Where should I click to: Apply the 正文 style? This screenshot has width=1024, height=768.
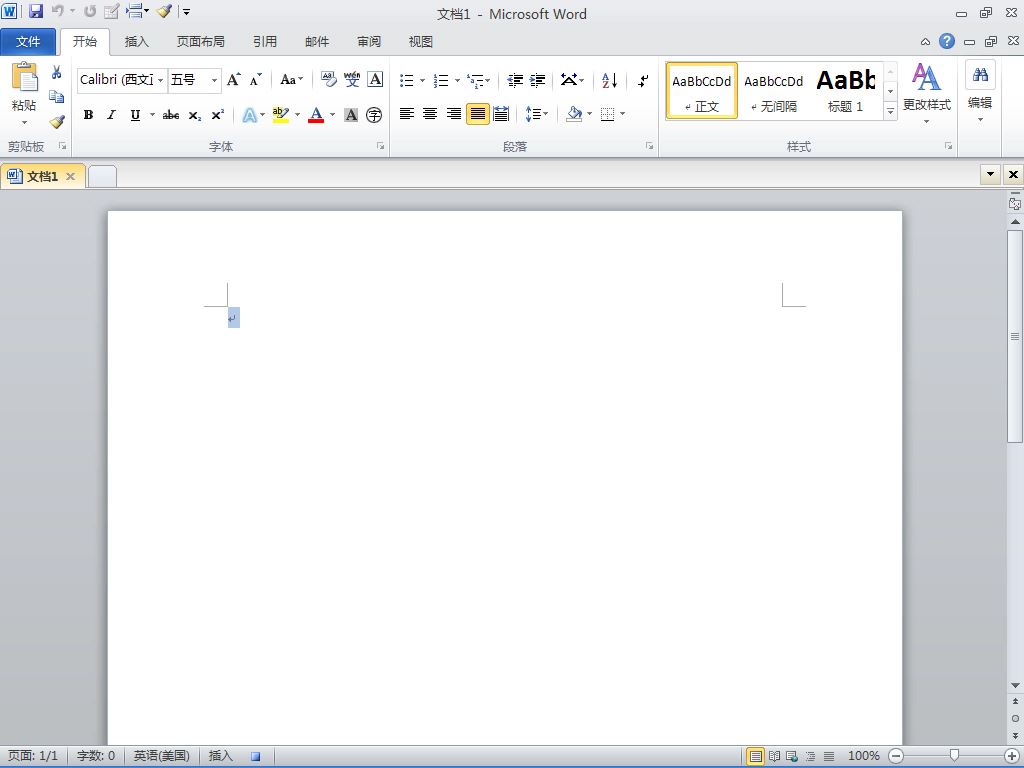[702, 91]
